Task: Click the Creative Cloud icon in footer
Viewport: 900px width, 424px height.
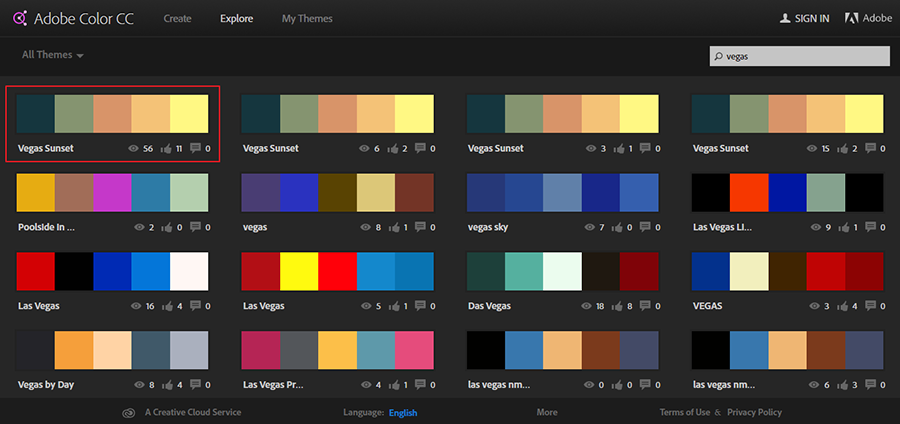Action: [x=128, y=412]
